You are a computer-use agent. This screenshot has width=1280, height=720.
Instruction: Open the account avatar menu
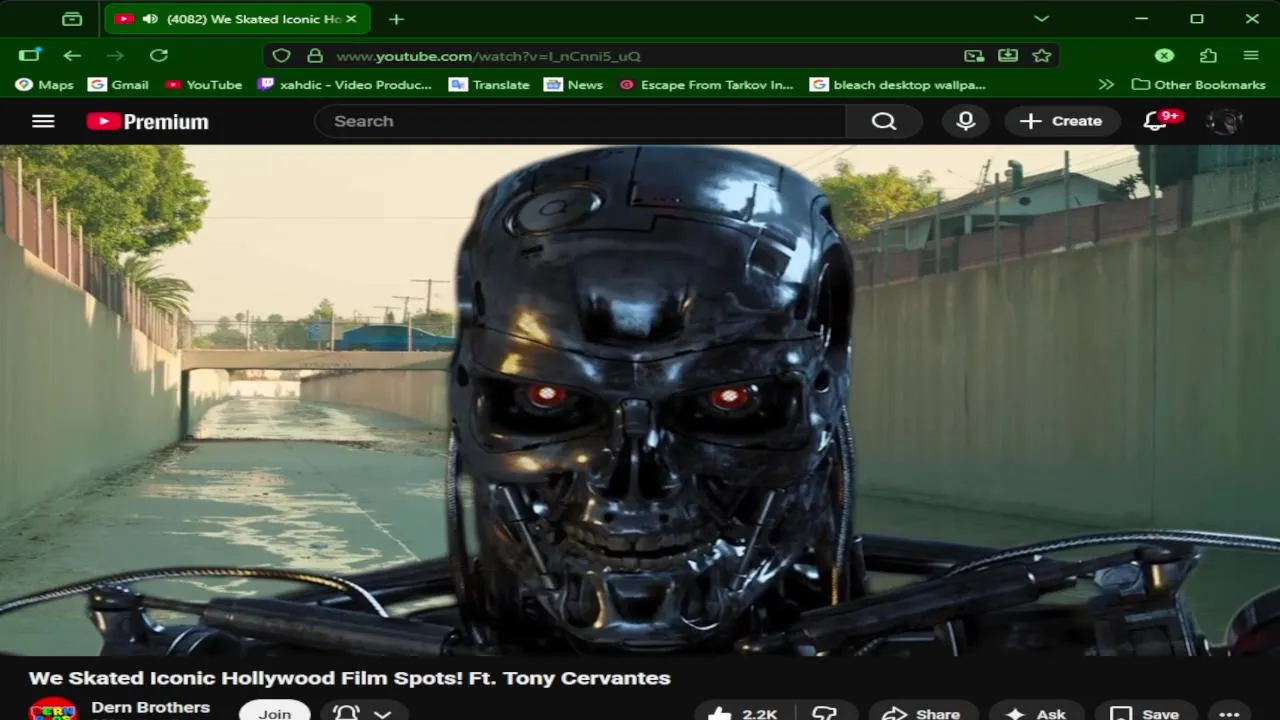pos(1223,121)
